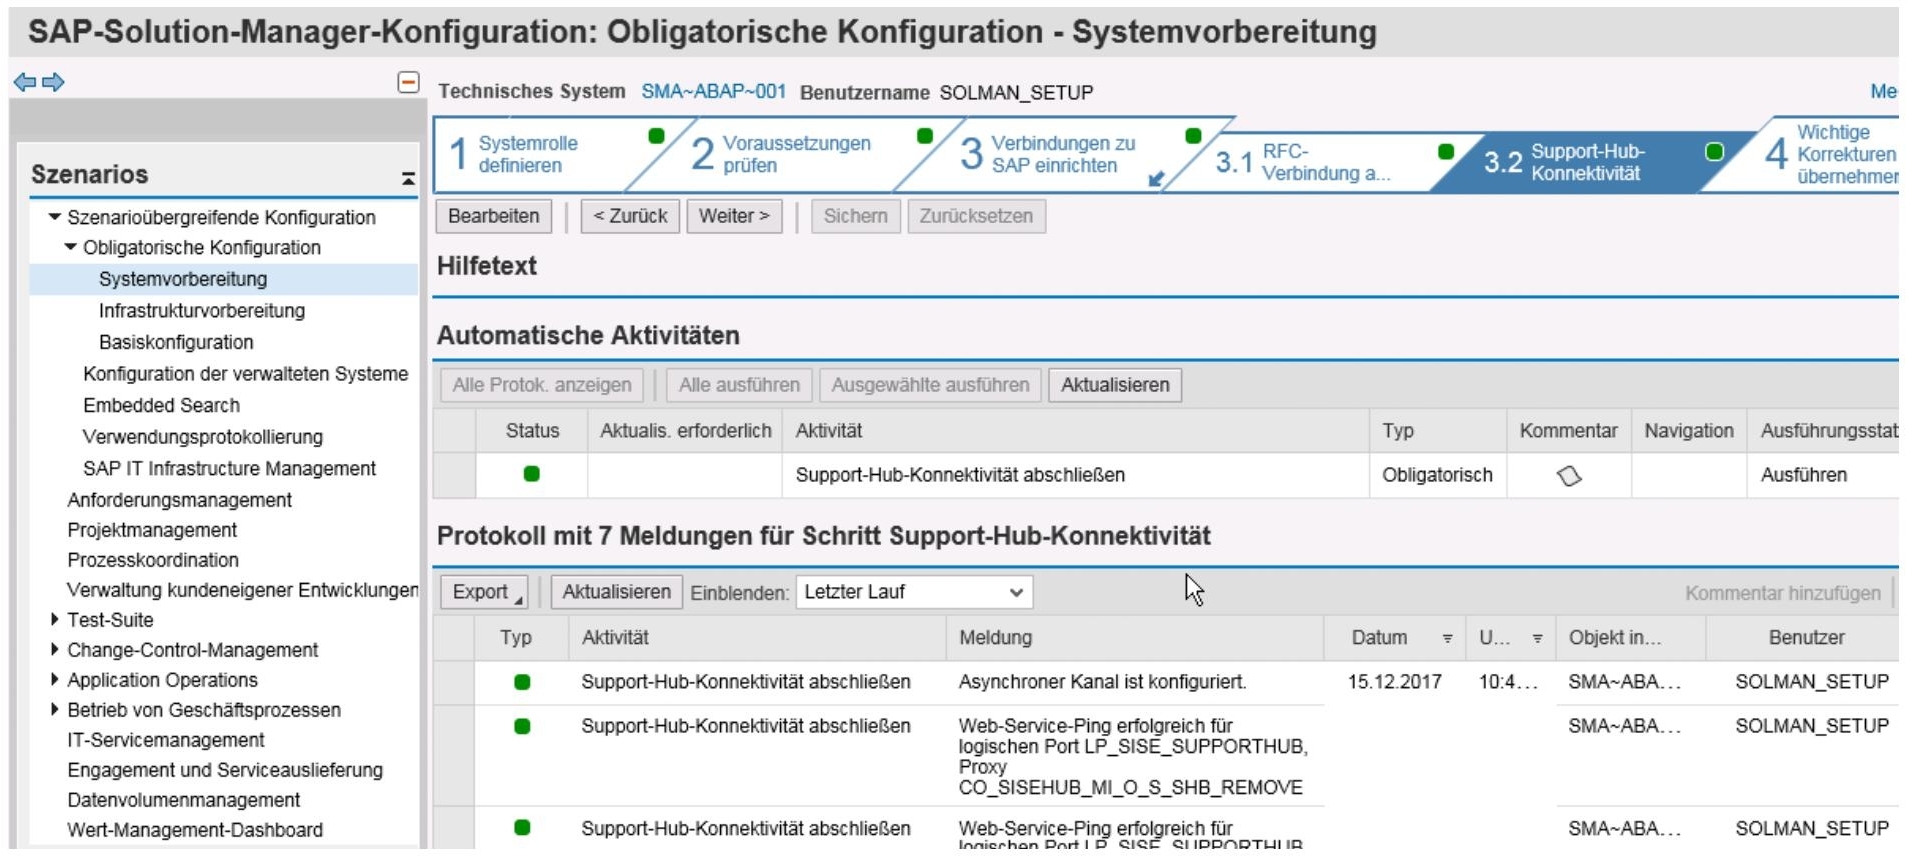Open Prozesskoordination scenario
Viewport: 1913px width, 856px height.
(153, 560)
